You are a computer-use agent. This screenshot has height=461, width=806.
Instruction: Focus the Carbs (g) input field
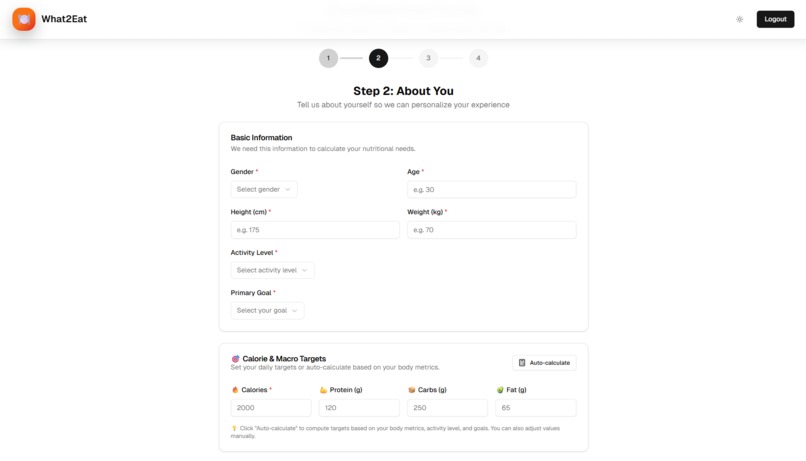point(447,408)
